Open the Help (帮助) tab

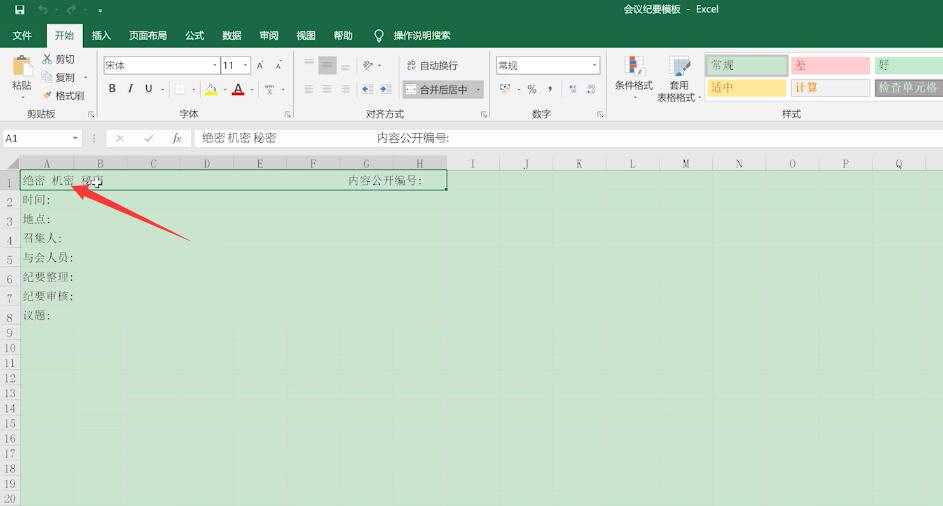coord(343,35)
